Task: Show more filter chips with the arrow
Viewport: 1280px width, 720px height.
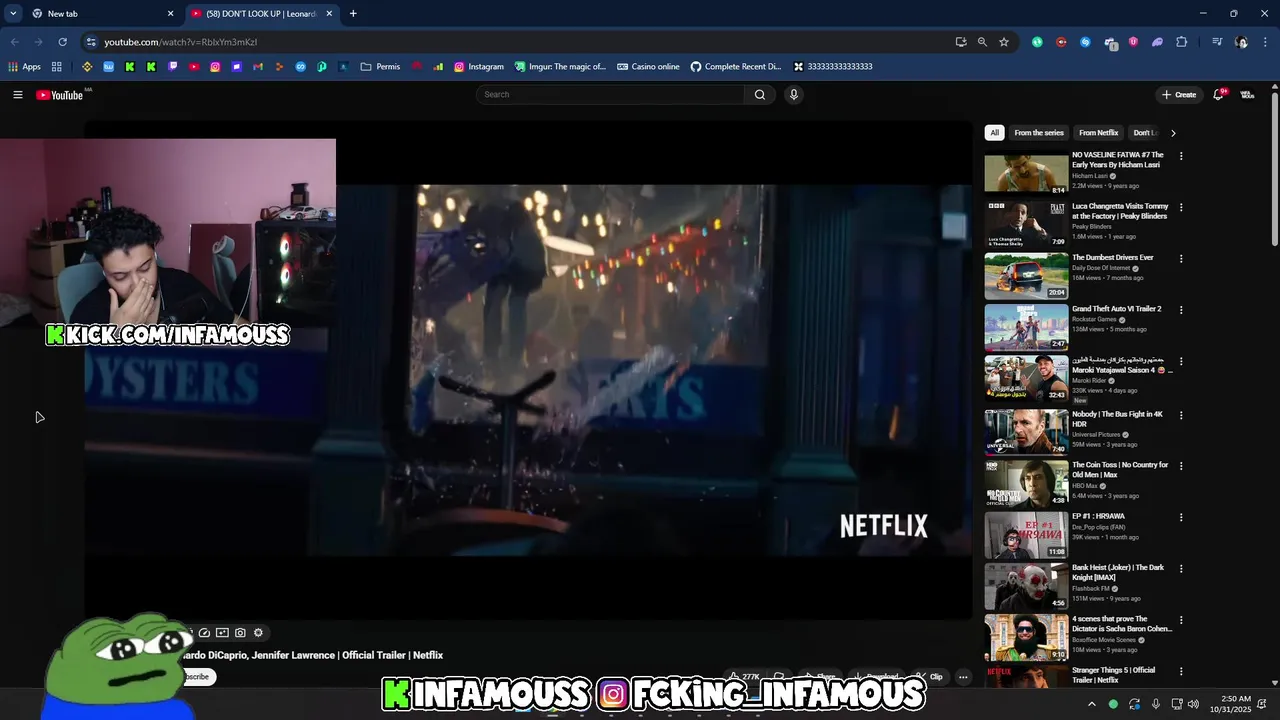Action: 1173,133
